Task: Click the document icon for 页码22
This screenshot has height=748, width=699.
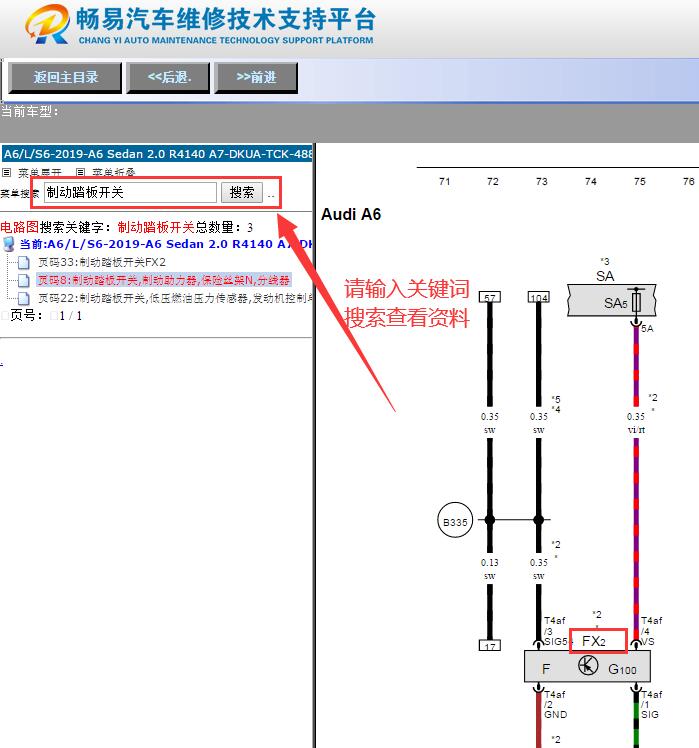Action: [24, 298]
